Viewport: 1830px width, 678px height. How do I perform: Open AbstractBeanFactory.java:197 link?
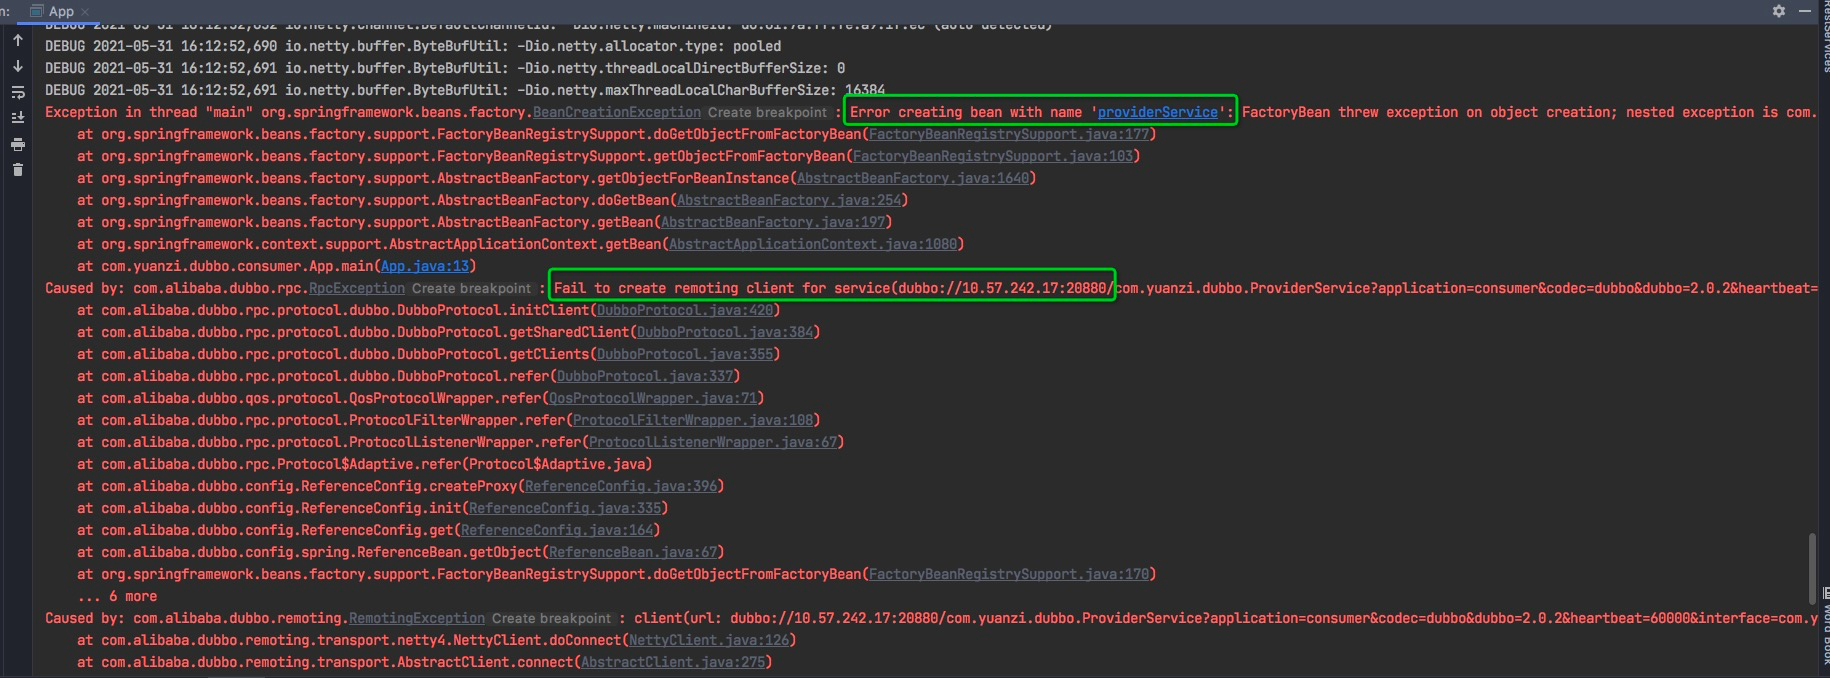(773, 222)
